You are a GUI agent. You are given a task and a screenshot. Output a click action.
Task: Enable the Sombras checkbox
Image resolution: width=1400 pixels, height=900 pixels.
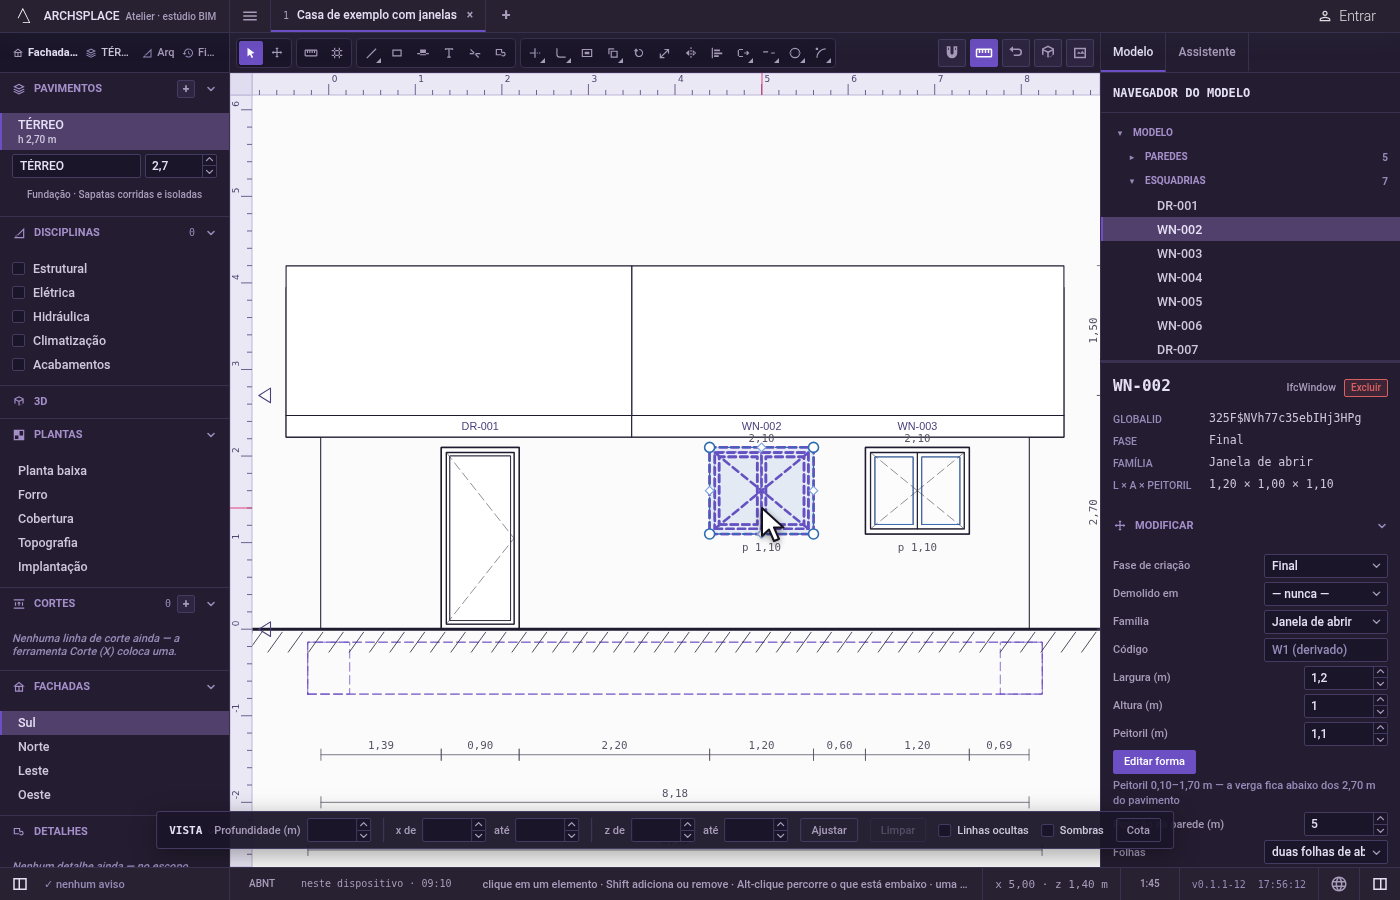coord(1047,830)
